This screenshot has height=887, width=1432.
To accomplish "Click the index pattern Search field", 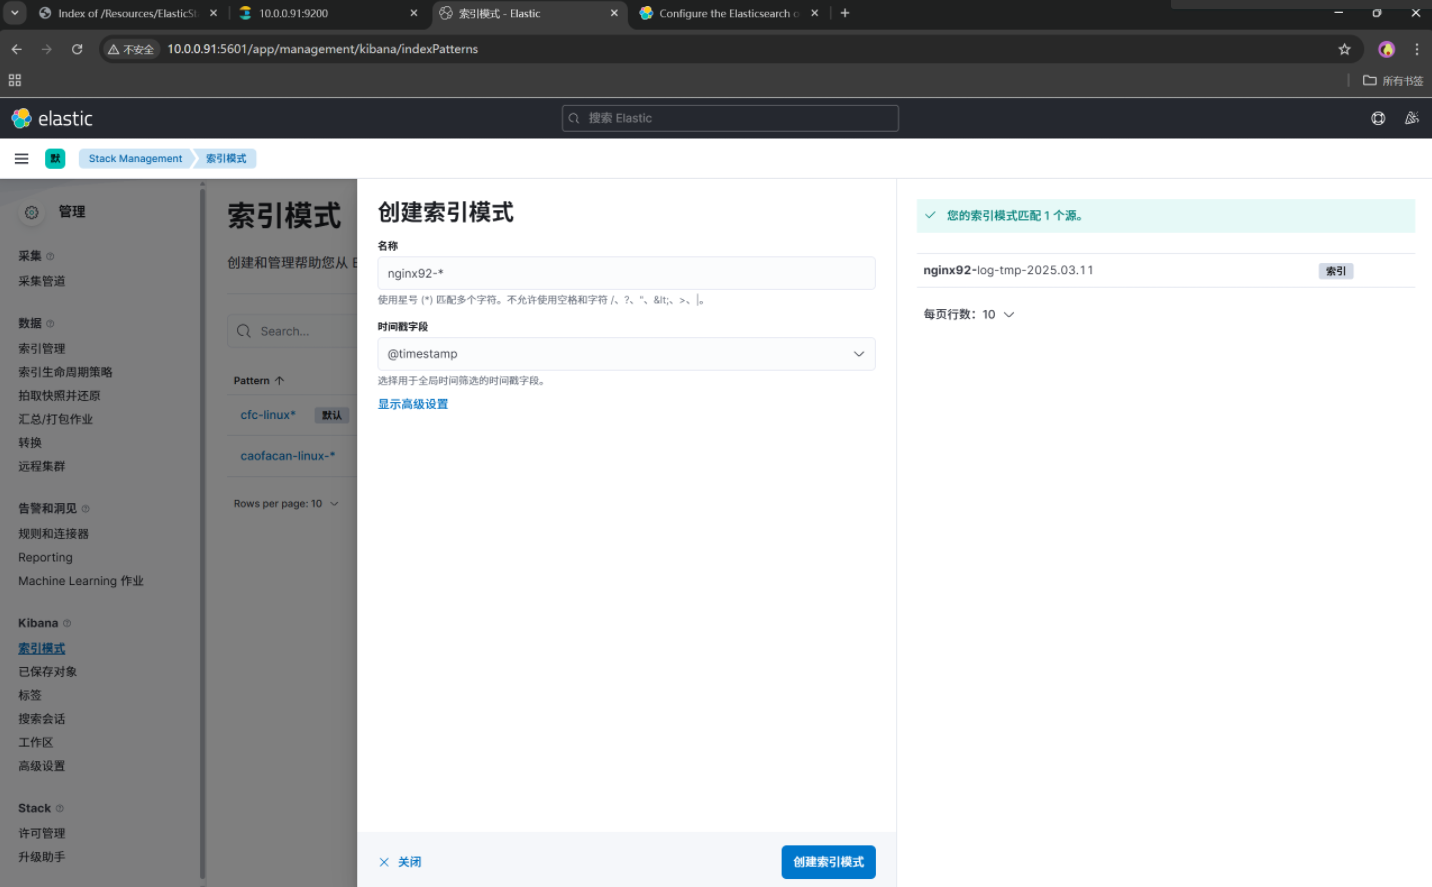I will tap(292, 331).
